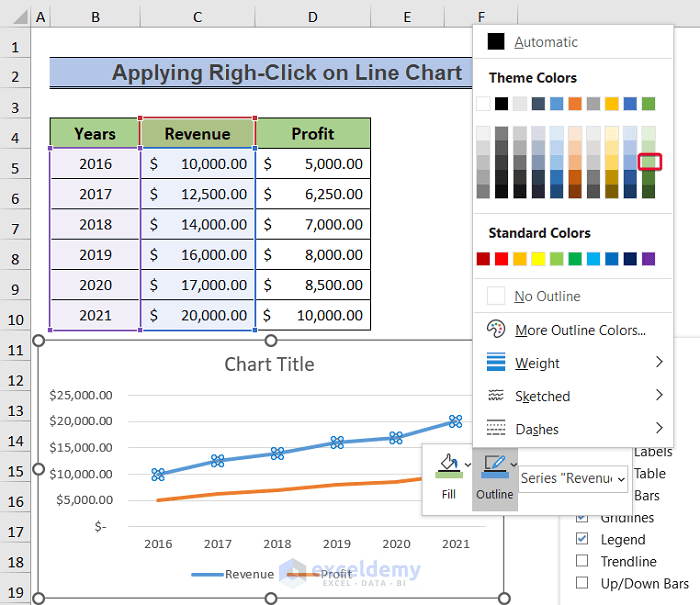700x605 pixels.
Task: Click the Dashes dotted lines icon
Action: pyautogui.click(x=496, y=428)
